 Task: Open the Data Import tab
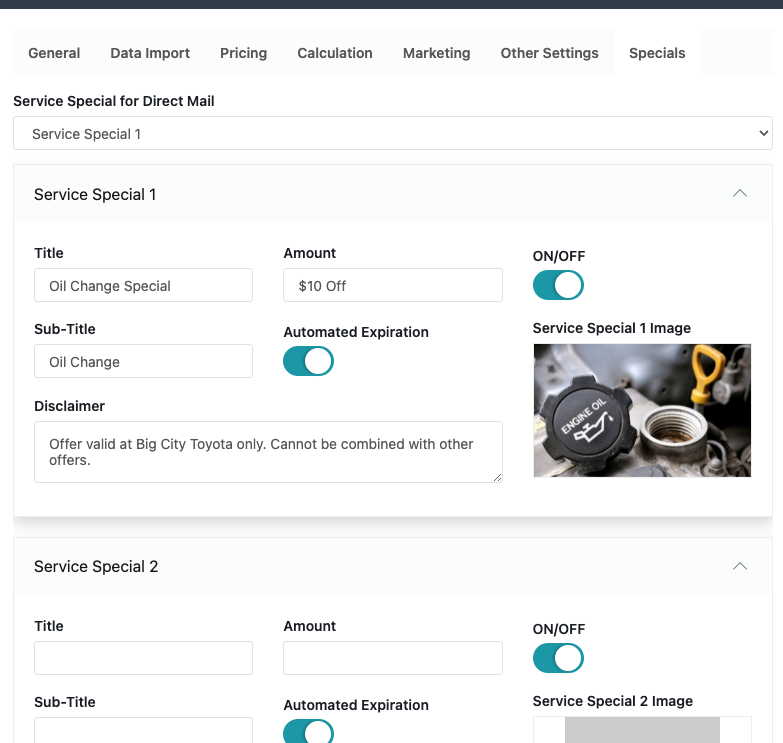(x=150, y=53)
